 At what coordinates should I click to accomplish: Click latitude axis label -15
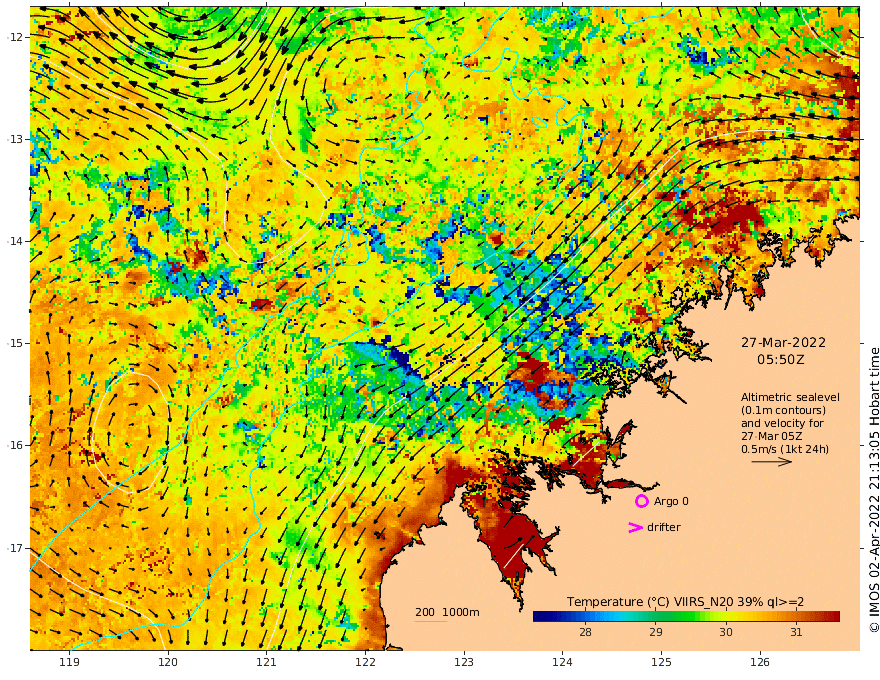pyautogui.click(x=14, y=343)
